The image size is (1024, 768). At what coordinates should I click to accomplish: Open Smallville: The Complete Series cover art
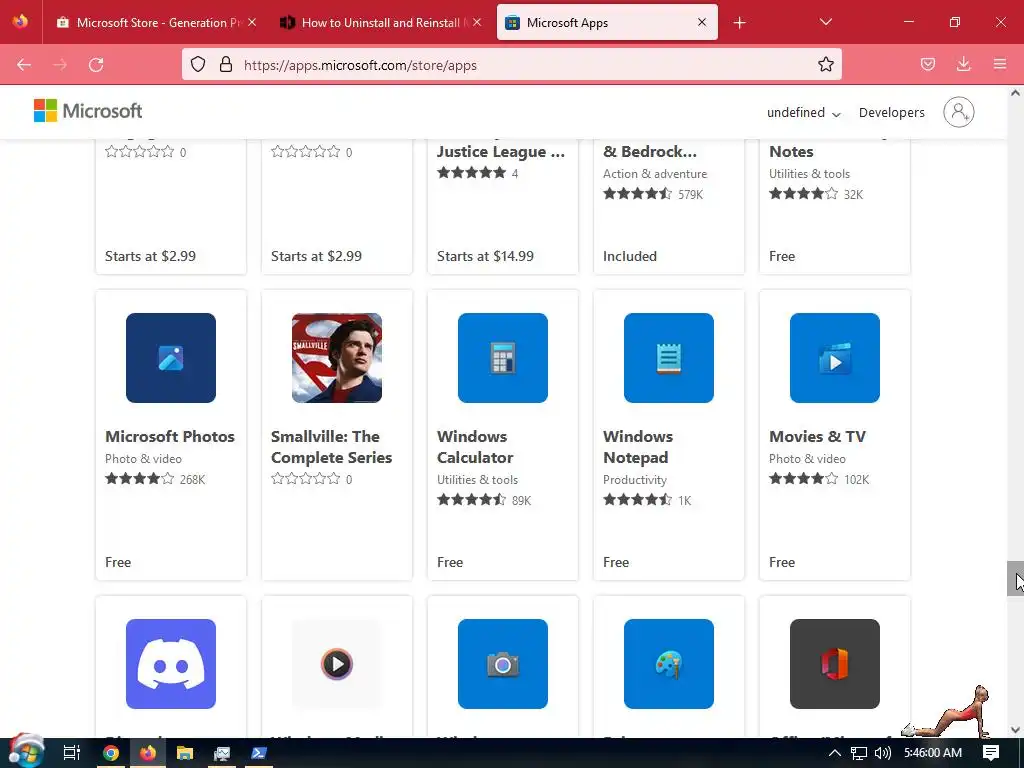[x=336, y=358]
